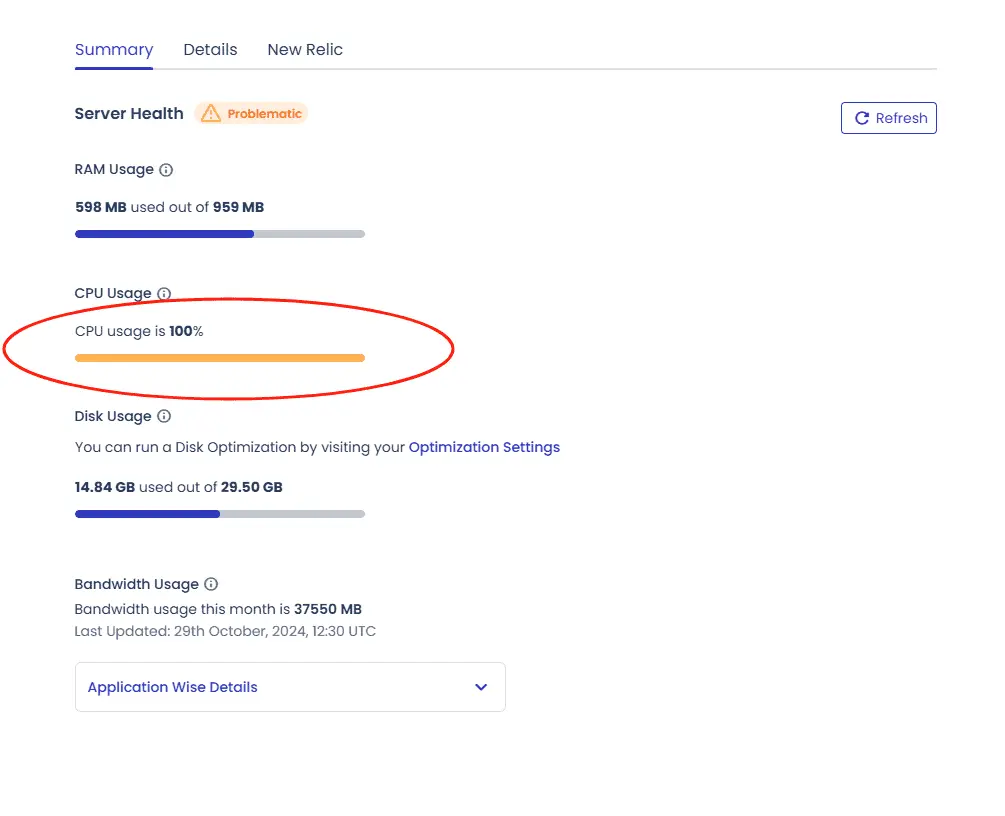Show Disk Usage info tooltip icon
The height and width of the screenshot is (816, 1005).
pyautogui.click(x=164, y=417)
